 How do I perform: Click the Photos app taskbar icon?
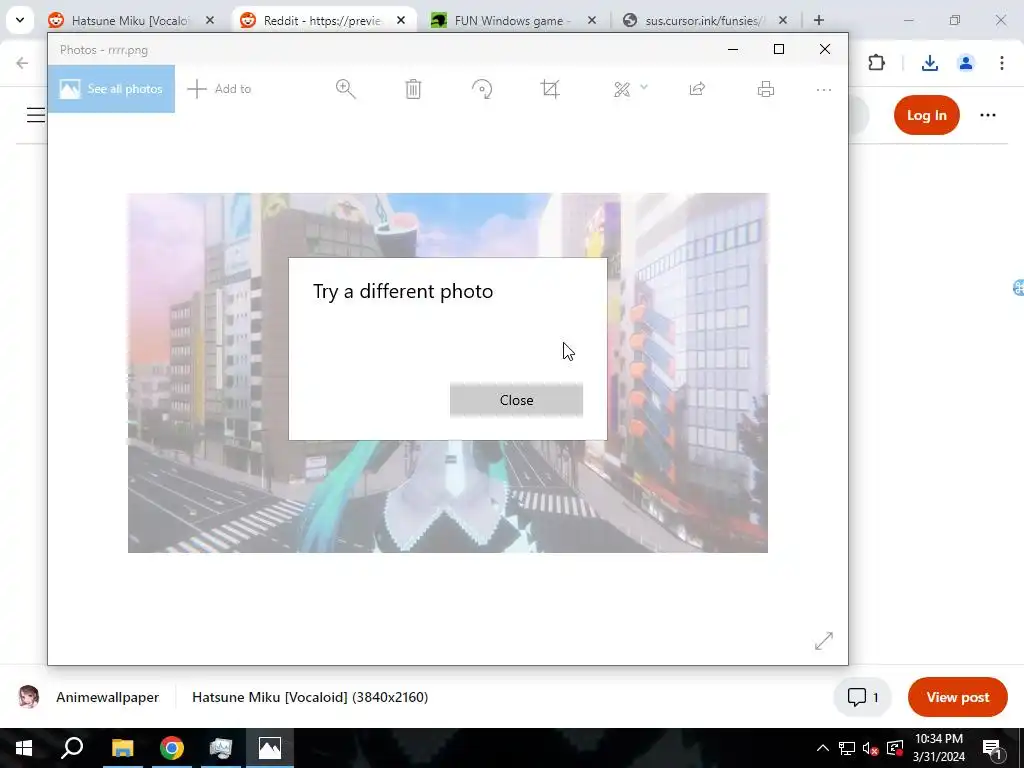click(x=270, y=748)
